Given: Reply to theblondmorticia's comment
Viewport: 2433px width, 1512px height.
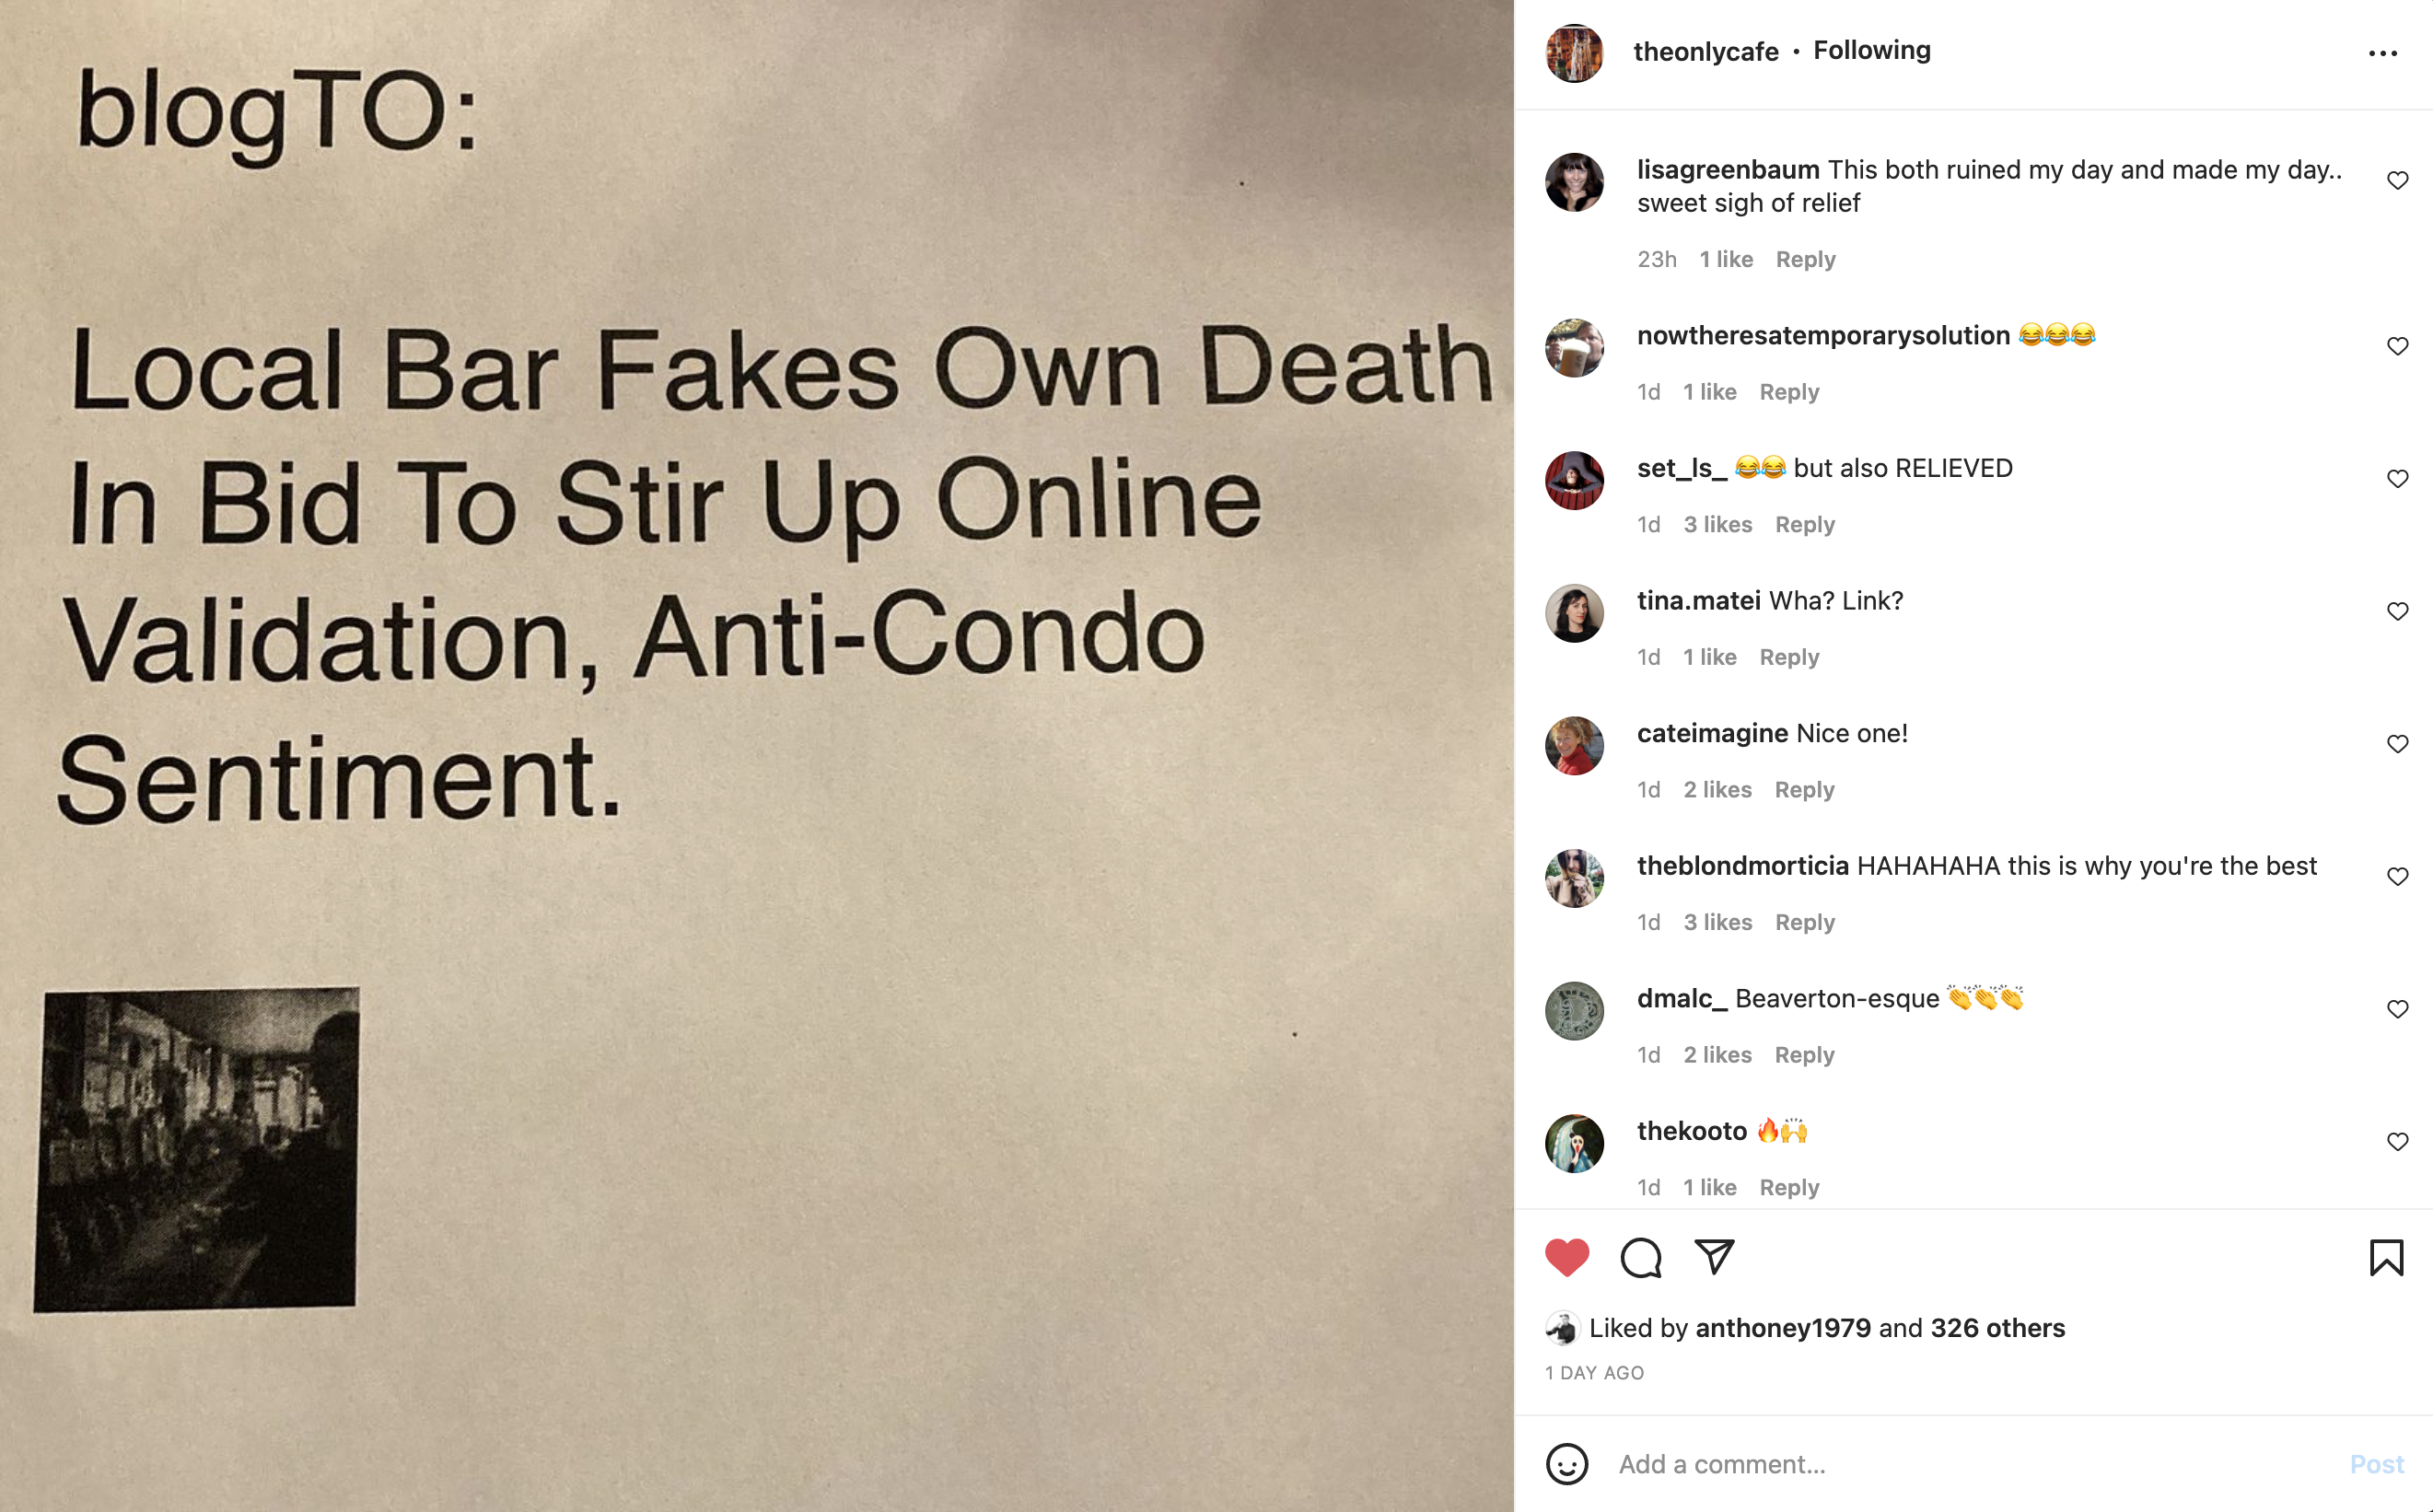Looking at the screenshot, I should [1804, 922].
